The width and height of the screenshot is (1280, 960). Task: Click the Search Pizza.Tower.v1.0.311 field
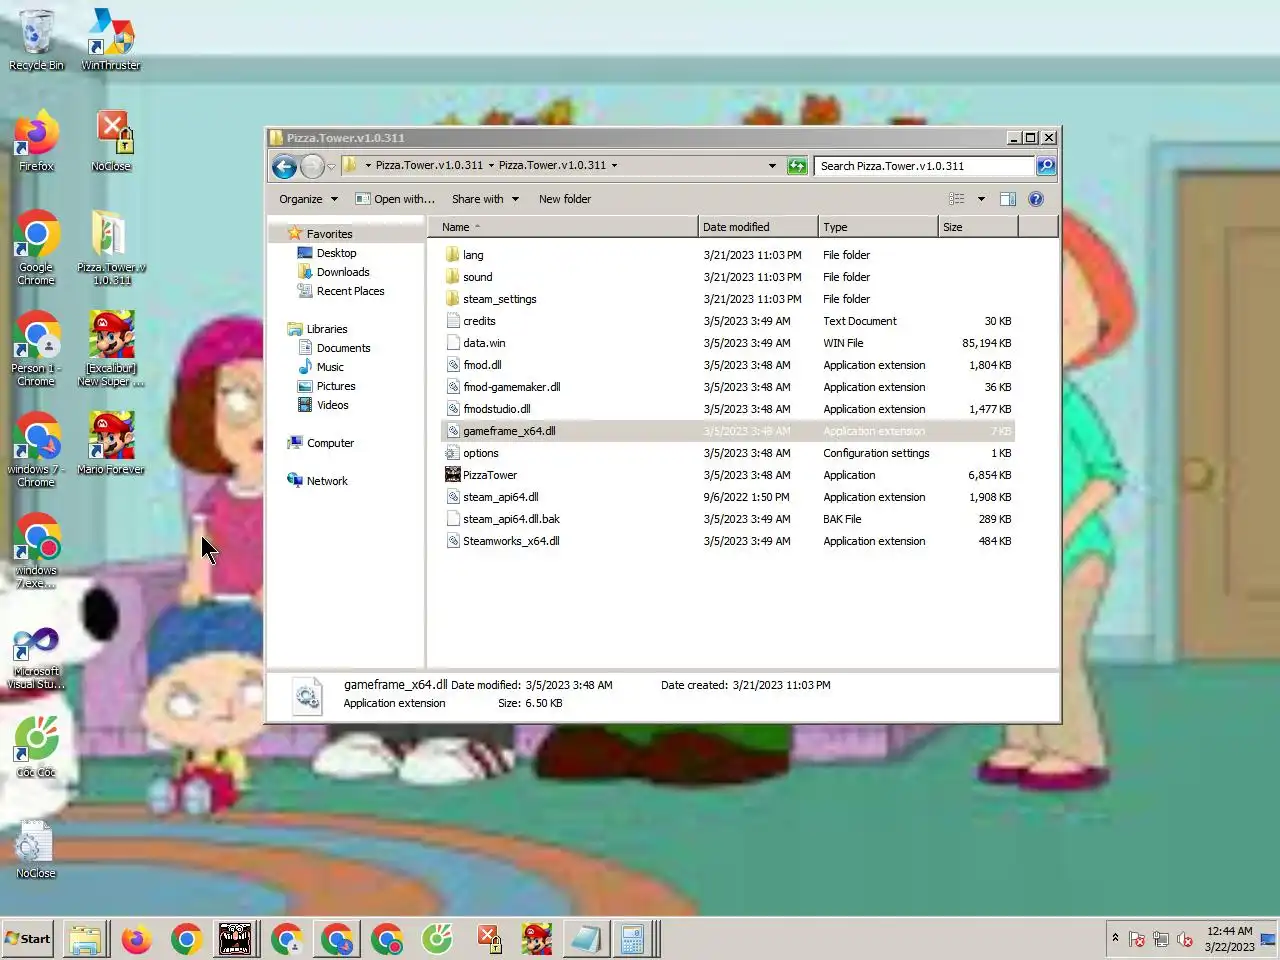925,166
